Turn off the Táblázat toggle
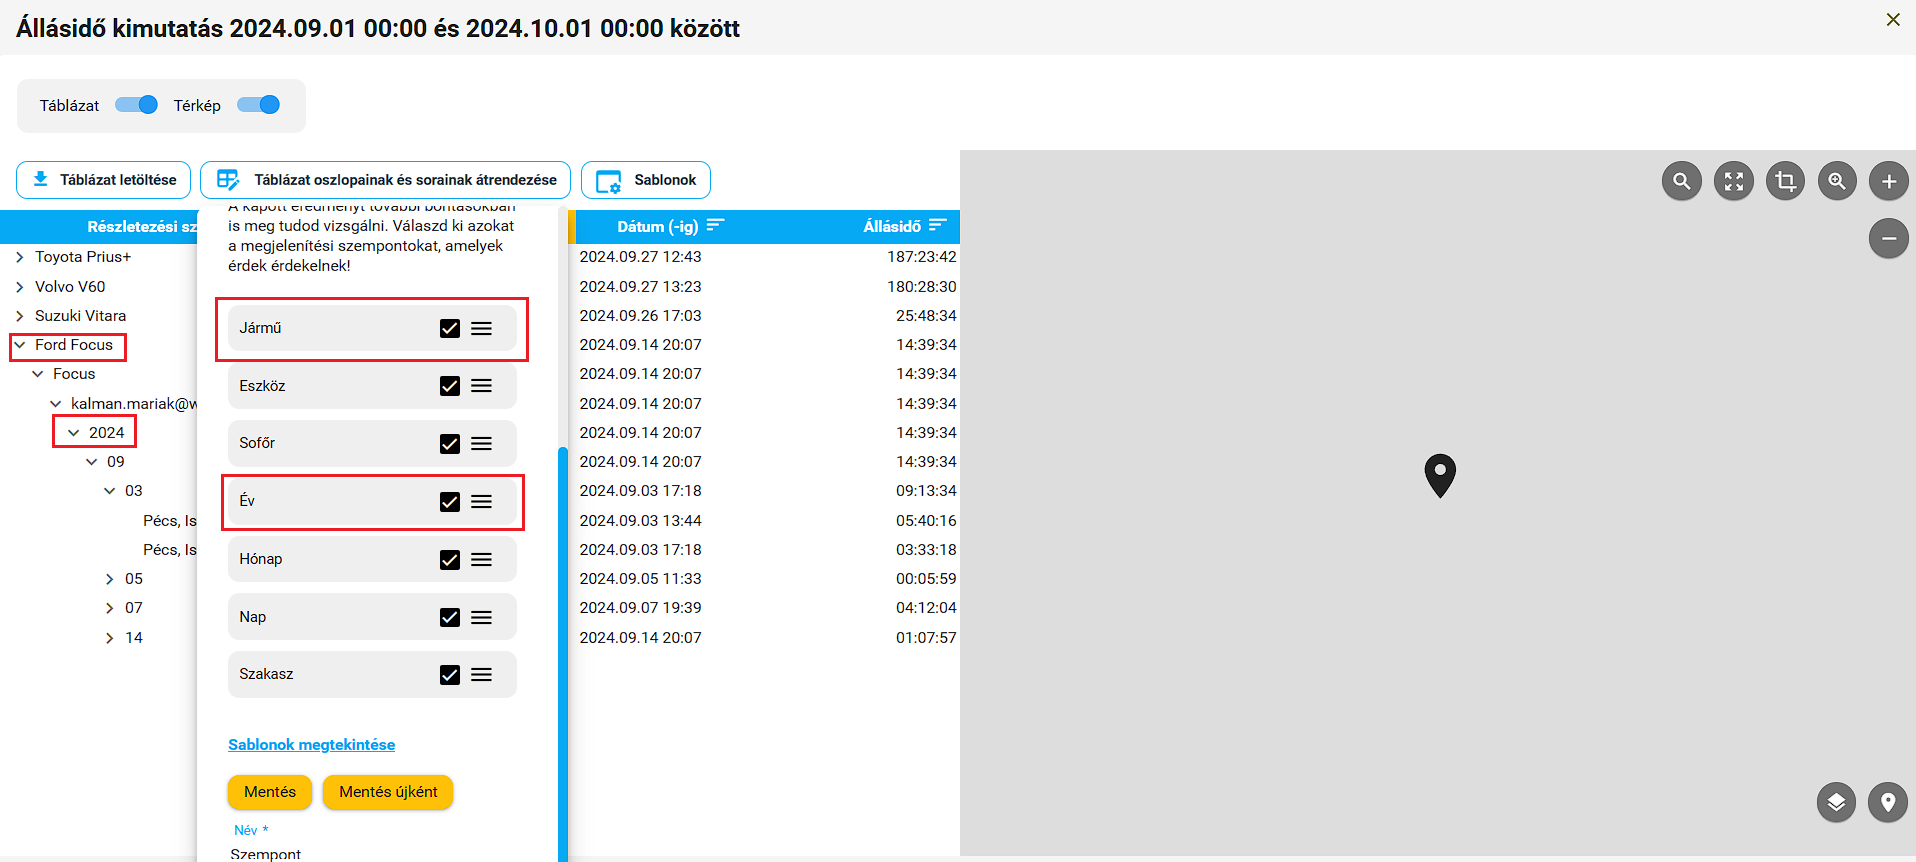 [137, 105]
